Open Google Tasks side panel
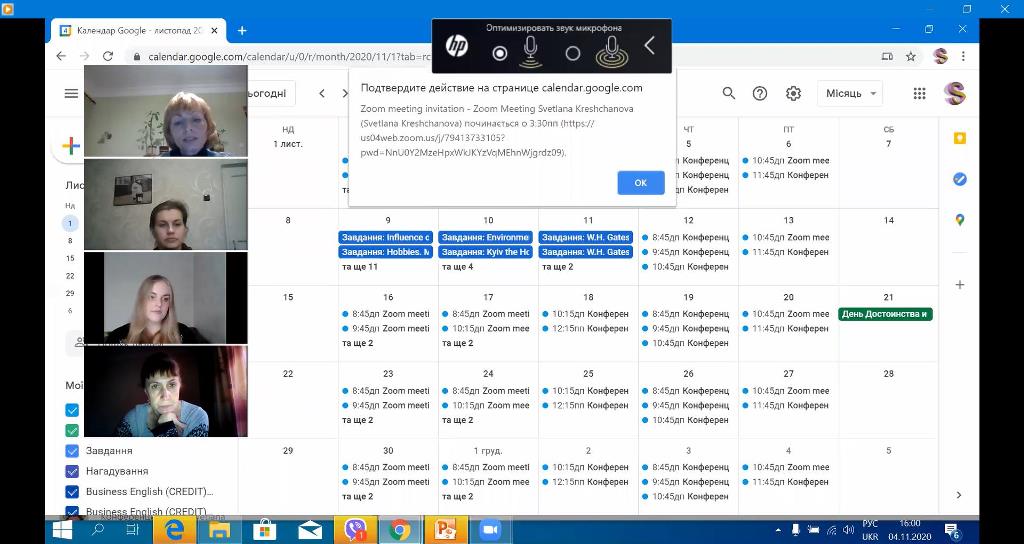The image size is (1024, 544). (959, 179)
